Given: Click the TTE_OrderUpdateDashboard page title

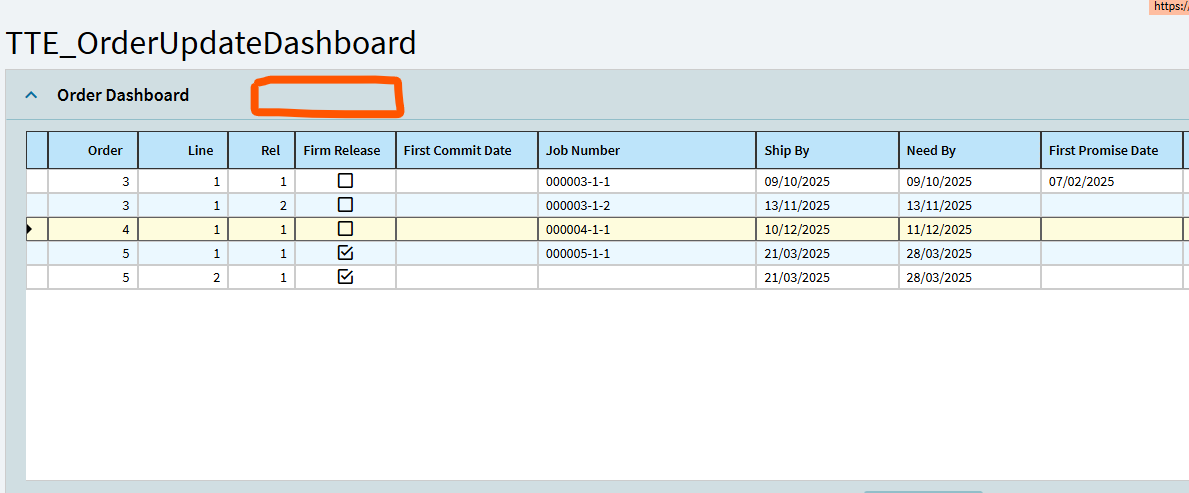Looking at the screenshot, I should tap(211, 43).
